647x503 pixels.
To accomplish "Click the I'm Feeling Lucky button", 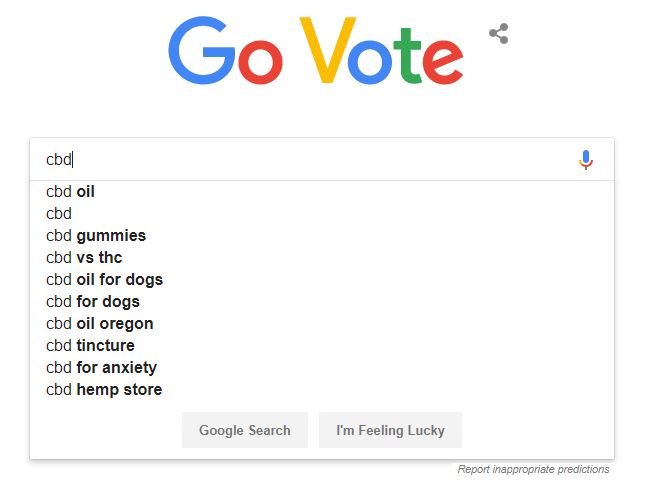I will [390, 430].
